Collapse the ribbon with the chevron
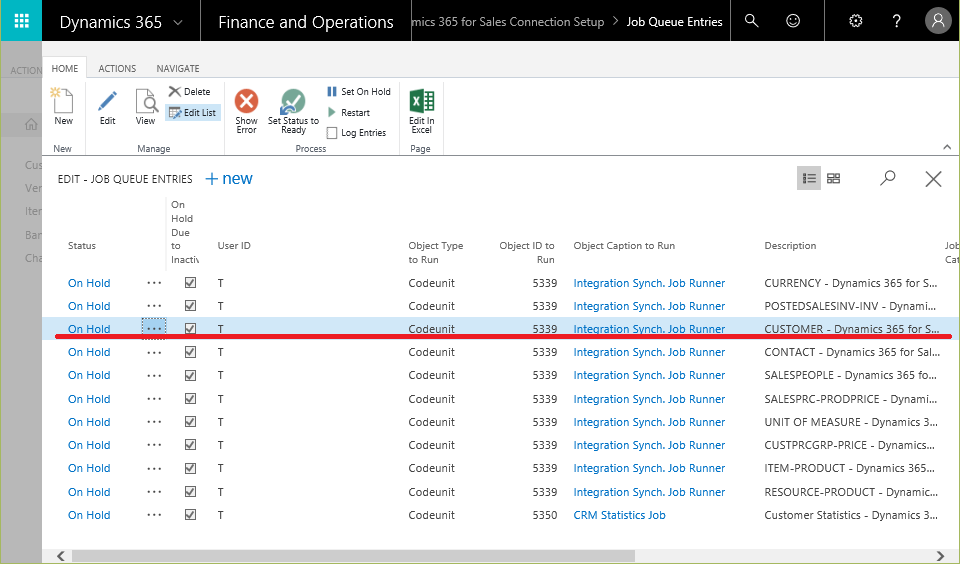Screen dimensions: 960x564 [x=947, y=147]
